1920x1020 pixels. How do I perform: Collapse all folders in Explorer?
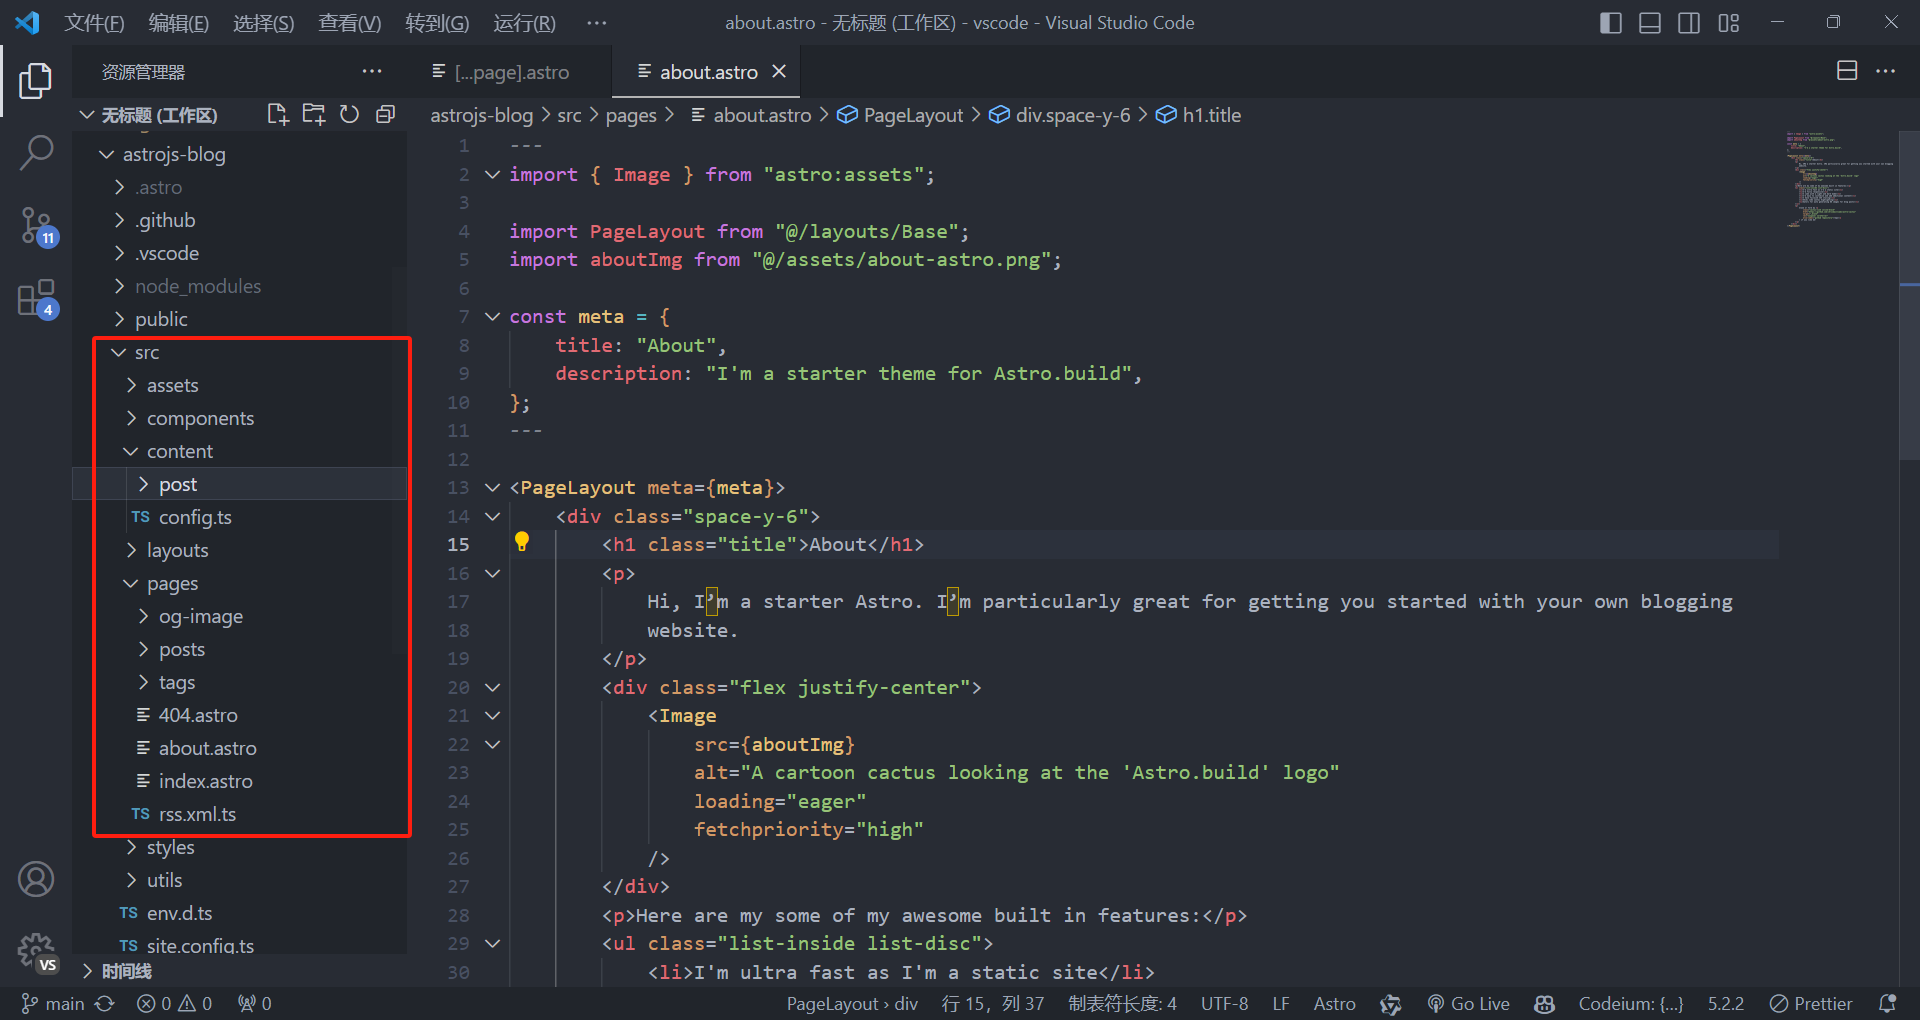(385, 114)
